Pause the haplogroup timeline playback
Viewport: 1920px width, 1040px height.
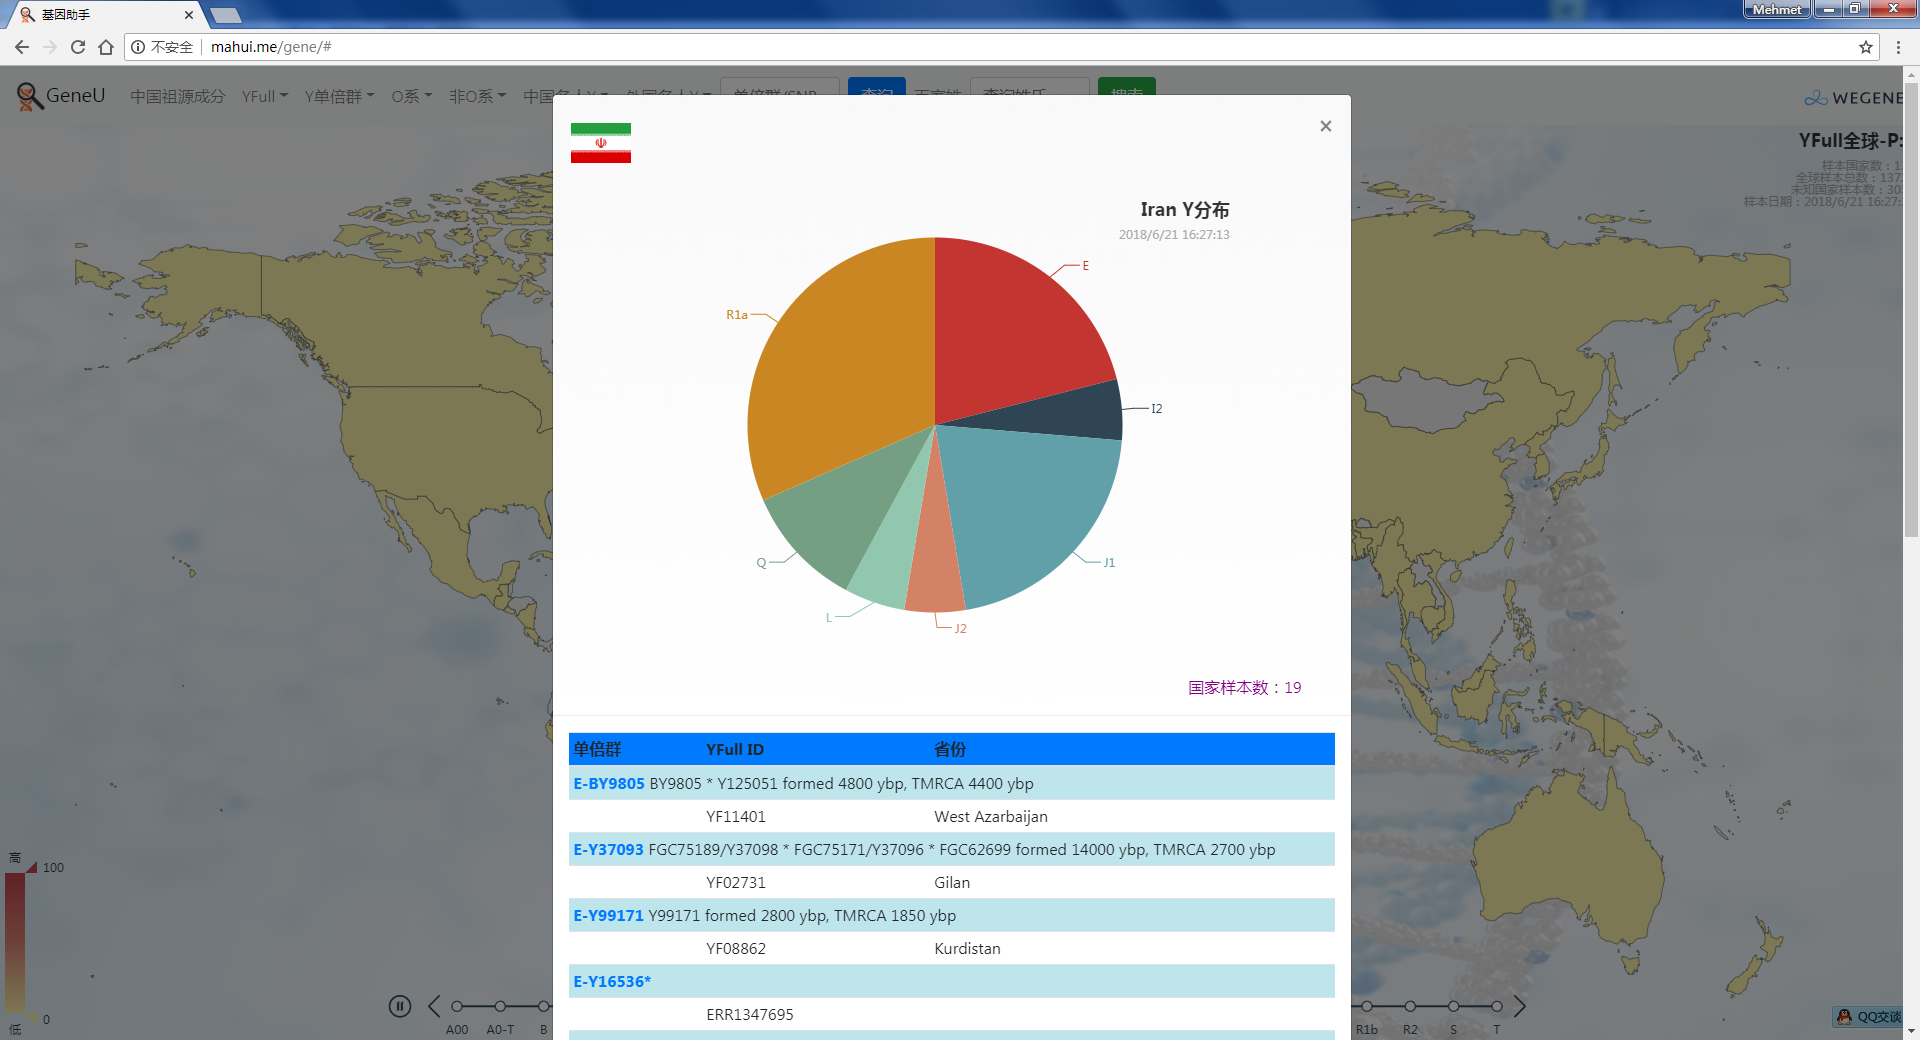[x=400, y=1006]
